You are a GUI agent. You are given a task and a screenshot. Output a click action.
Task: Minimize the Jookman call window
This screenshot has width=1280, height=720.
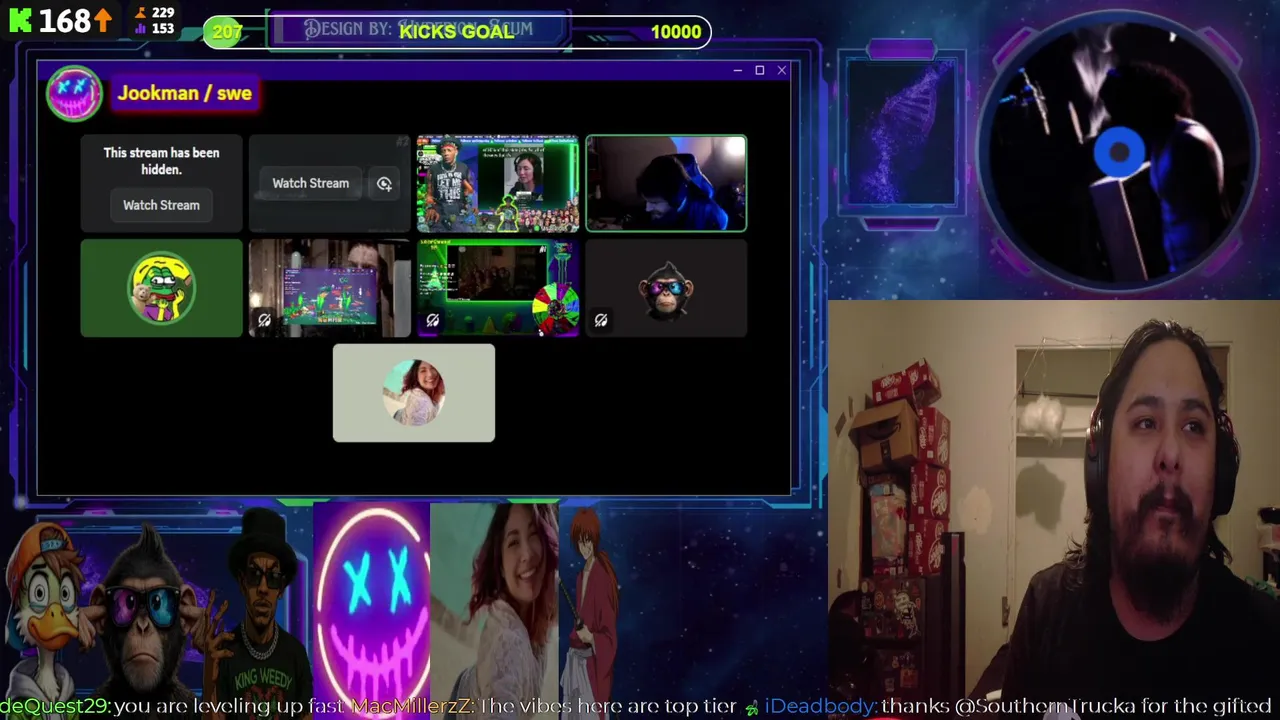737,70
